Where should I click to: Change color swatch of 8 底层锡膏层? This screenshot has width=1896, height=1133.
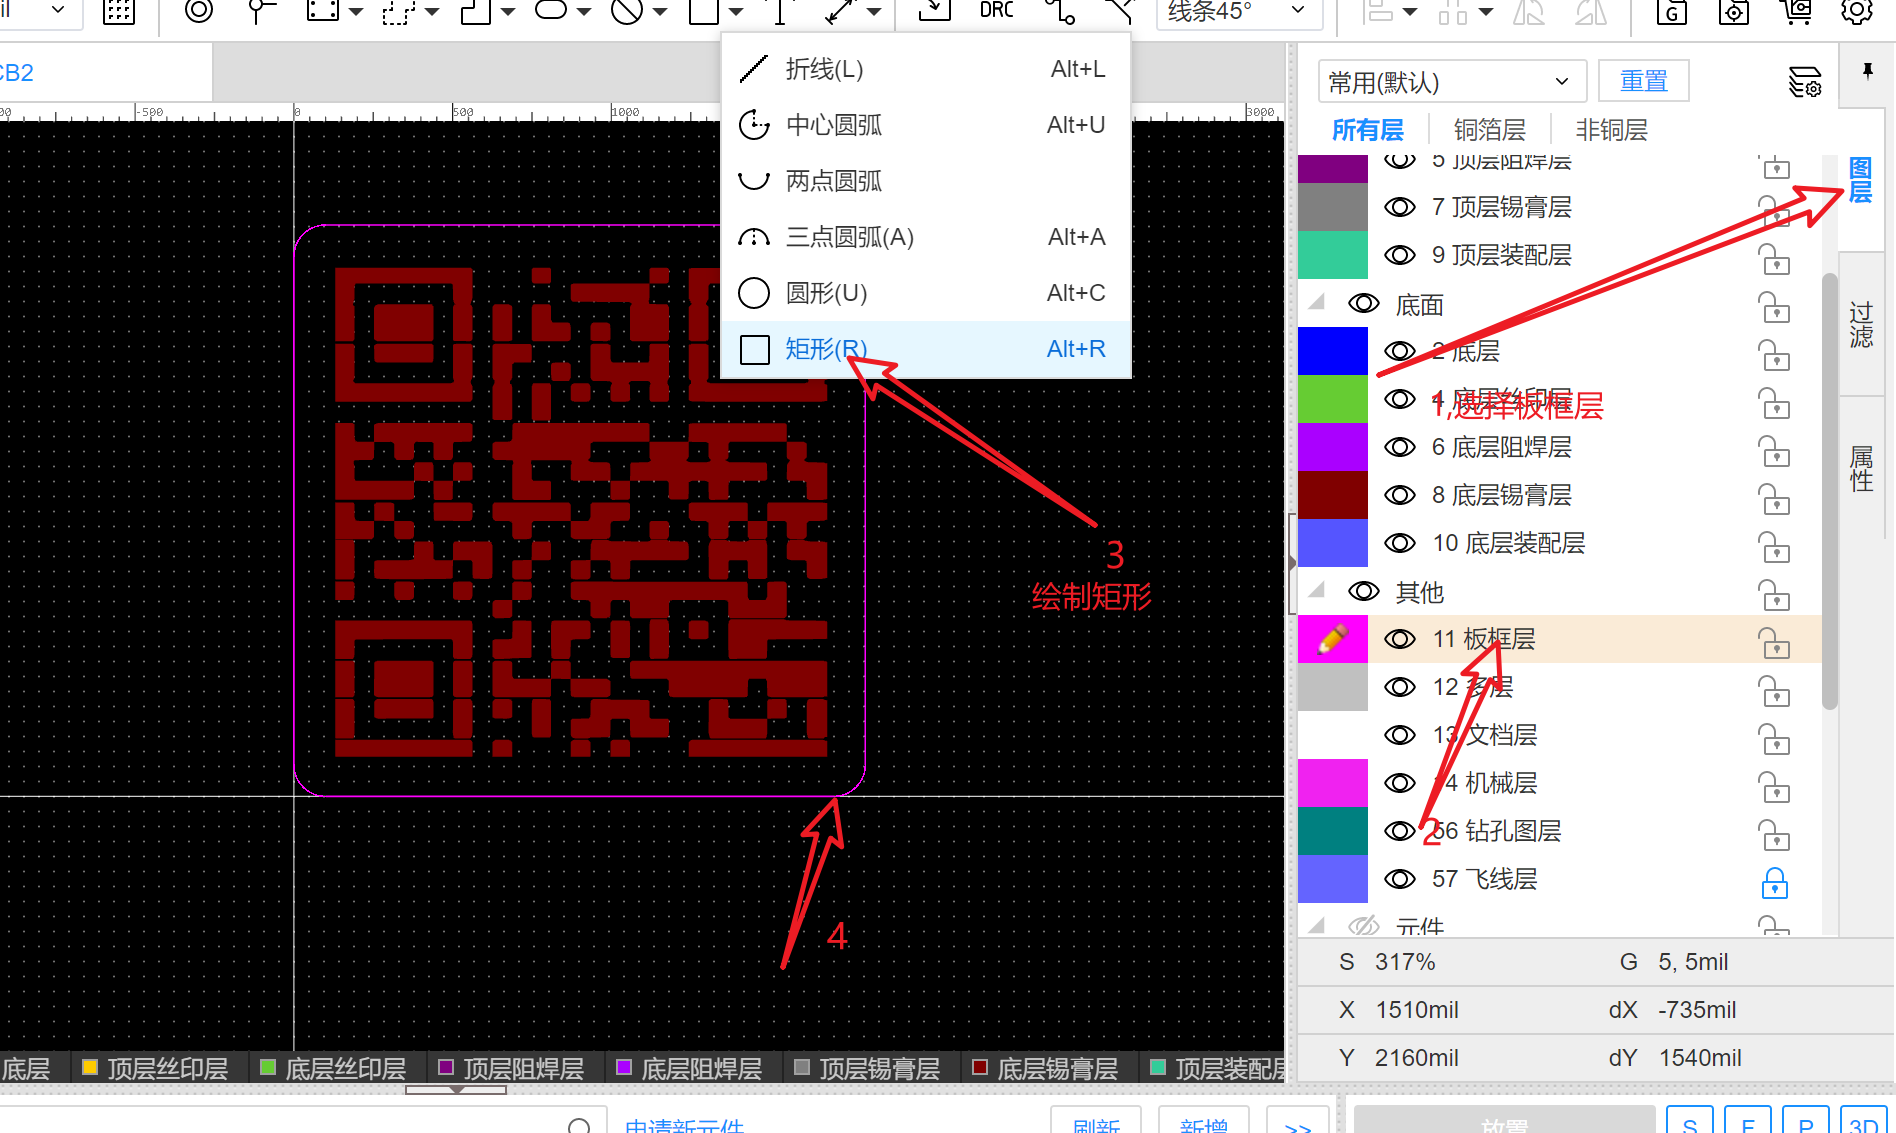coord(1332,494)
